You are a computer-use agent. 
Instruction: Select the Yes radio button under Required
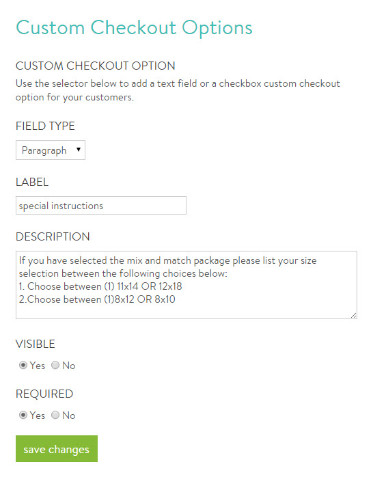[23, 415]
